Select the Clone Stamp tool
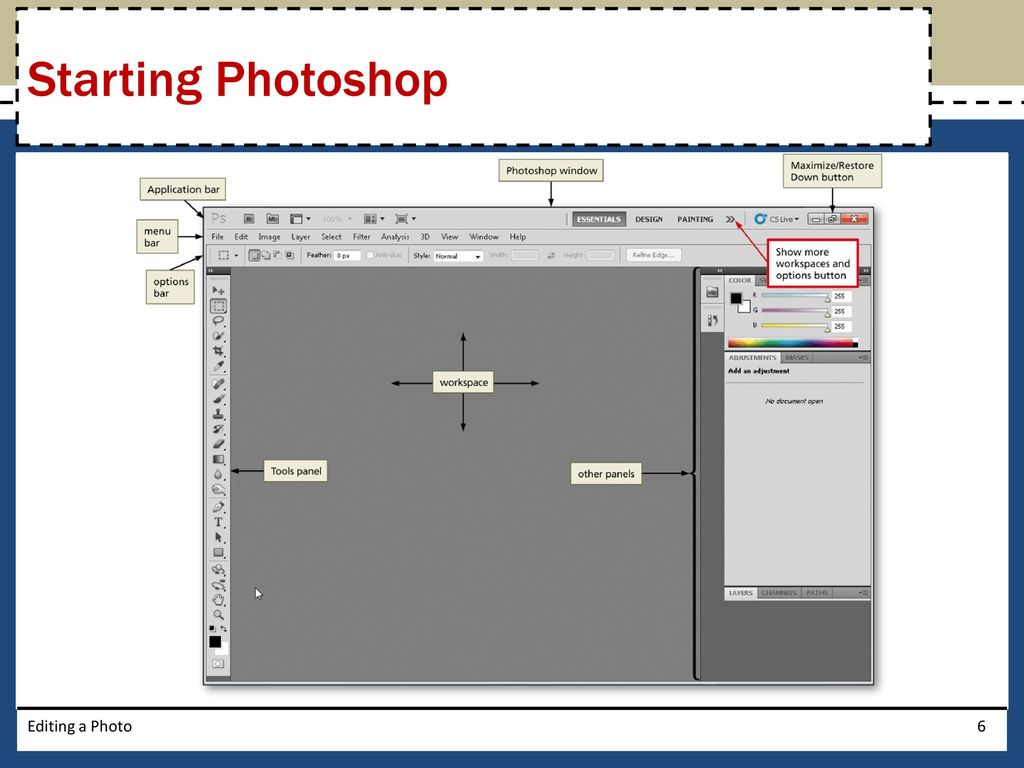The width and height of the screenshot is (1024, 768). point(218,414)
